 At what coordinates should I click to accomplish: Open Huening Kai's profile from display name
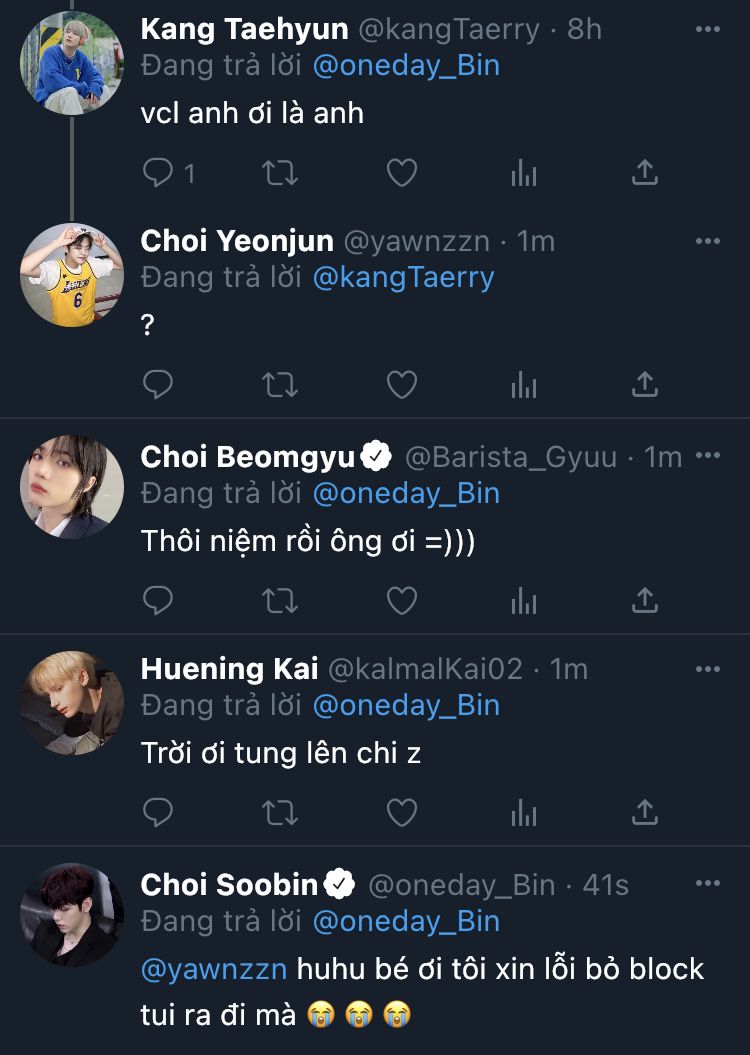point(229,669)
